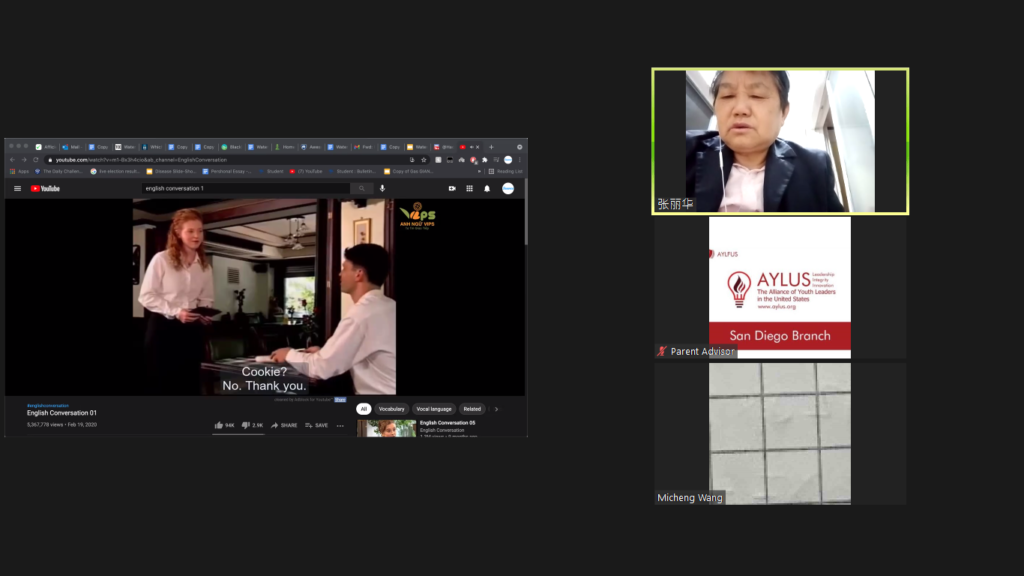
Task: Click the 'English Conversation 01' video title
Action: point(61,413)
